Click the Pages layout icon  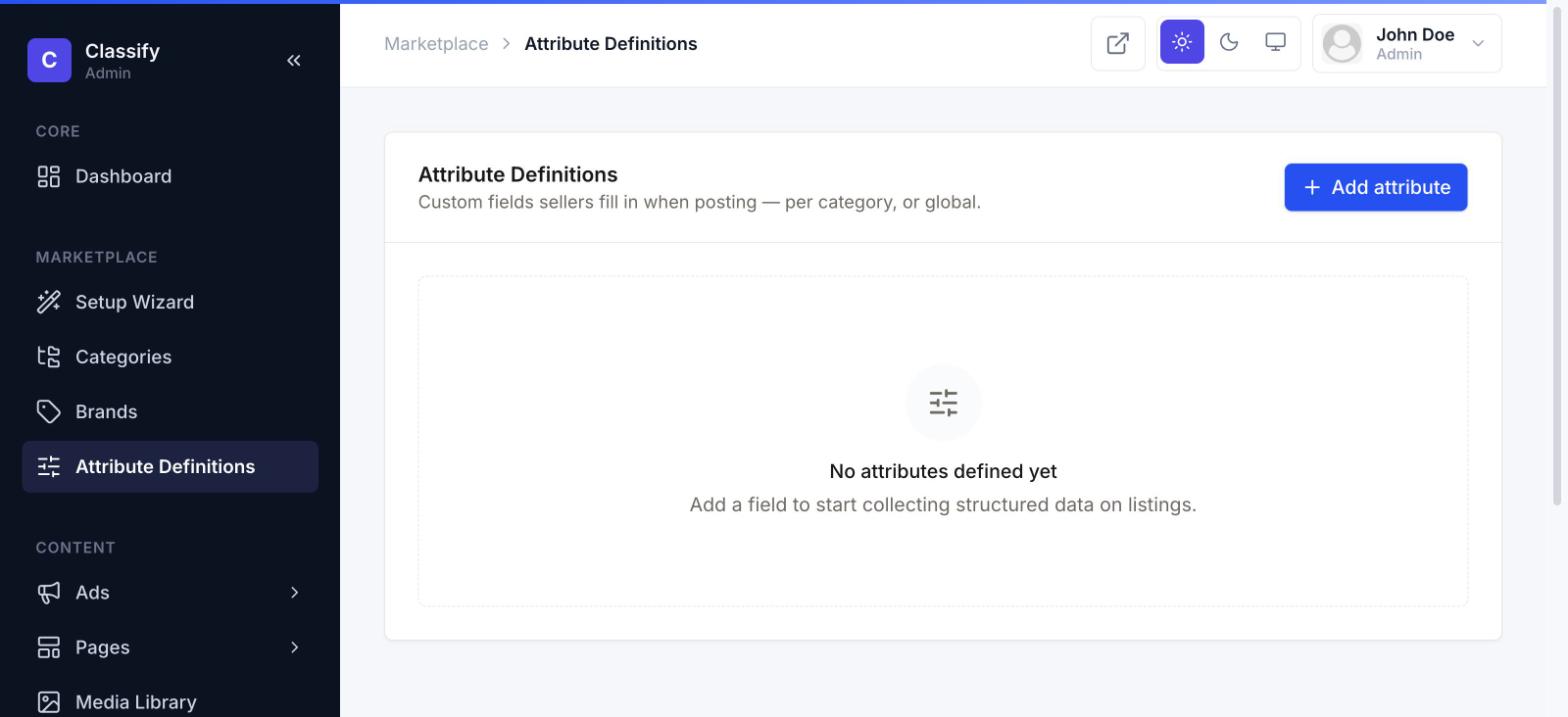point(49,648)
